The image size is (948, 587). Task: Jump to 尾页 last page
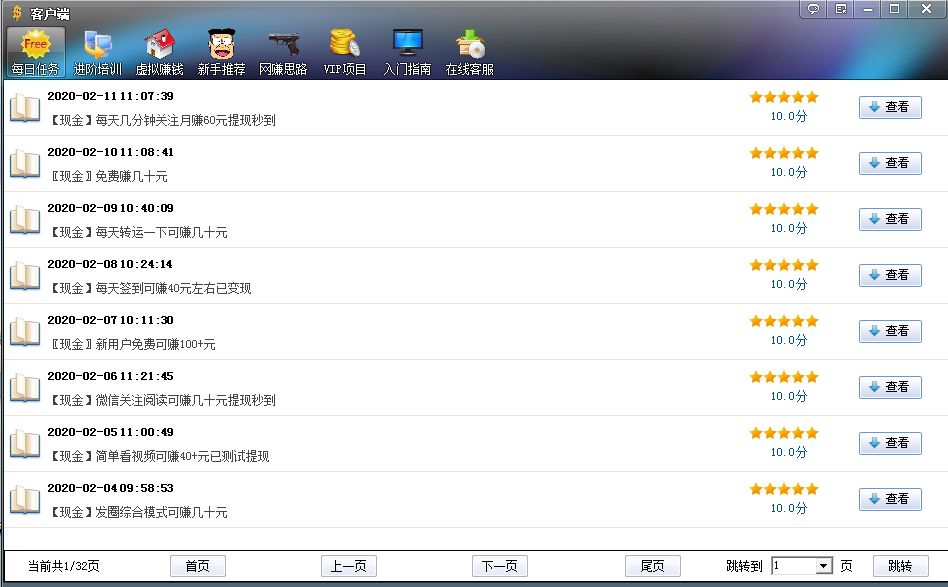tap(652, 566)
